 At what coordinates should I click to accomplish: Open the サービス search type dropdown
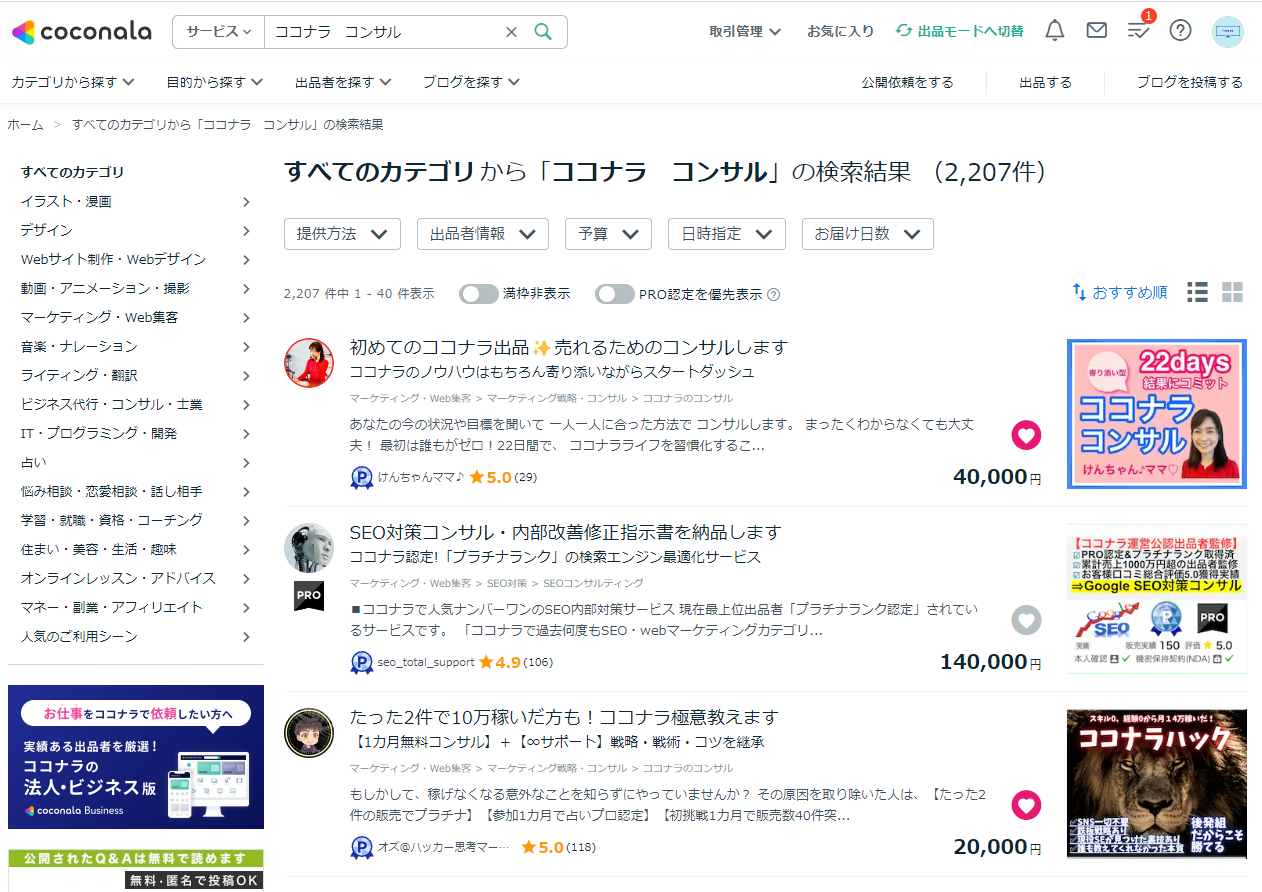pos(219,32)
